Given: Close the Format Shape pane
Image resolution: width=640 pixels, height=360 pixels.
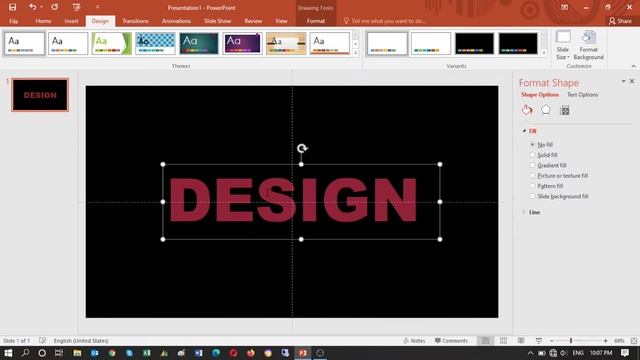Looking at the screenshot, I should point(632,81).
